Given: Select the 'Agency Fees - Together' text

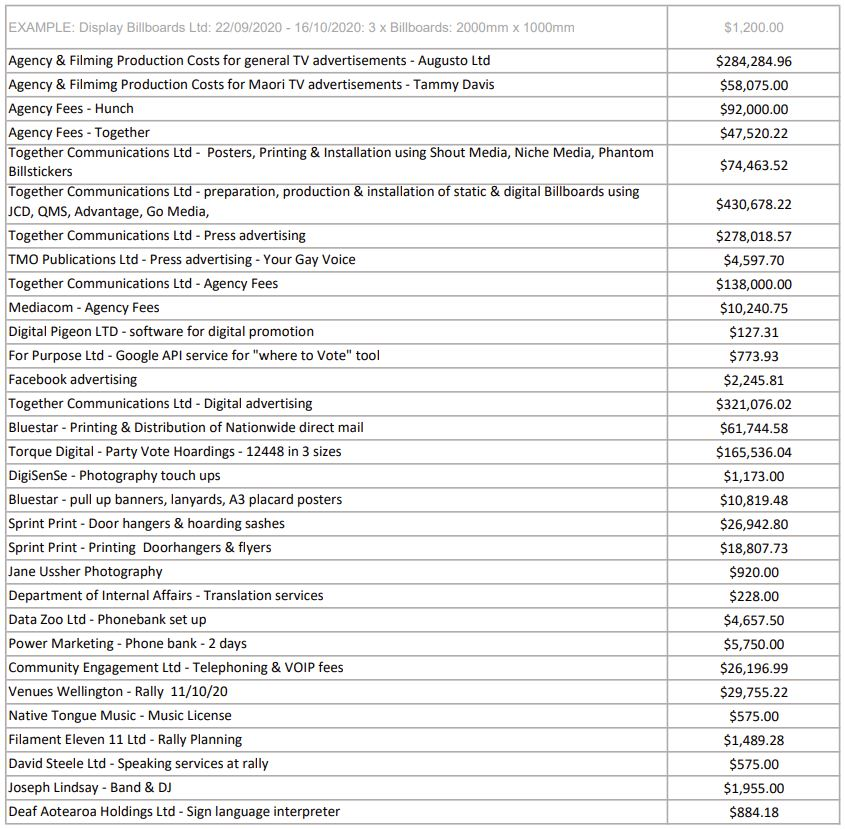Looking at the screenshot, I should click(79, 133).
